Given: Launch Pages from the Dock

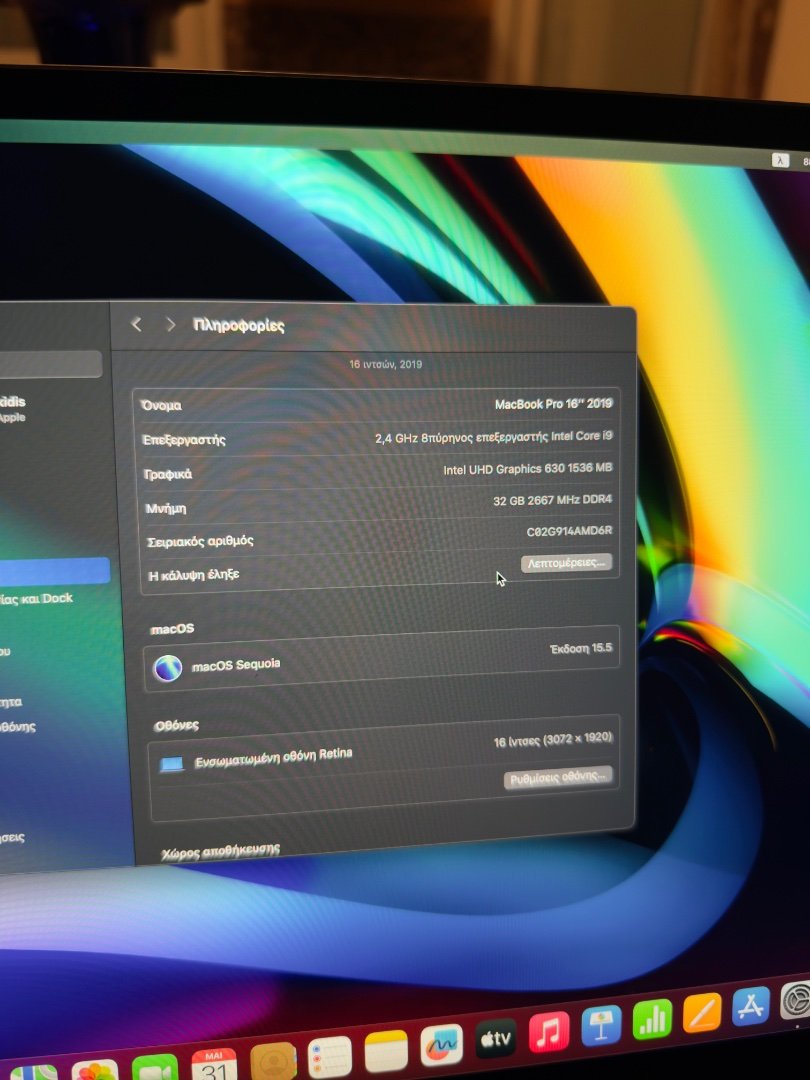Looking at the screenshot, I should 702,1013.
